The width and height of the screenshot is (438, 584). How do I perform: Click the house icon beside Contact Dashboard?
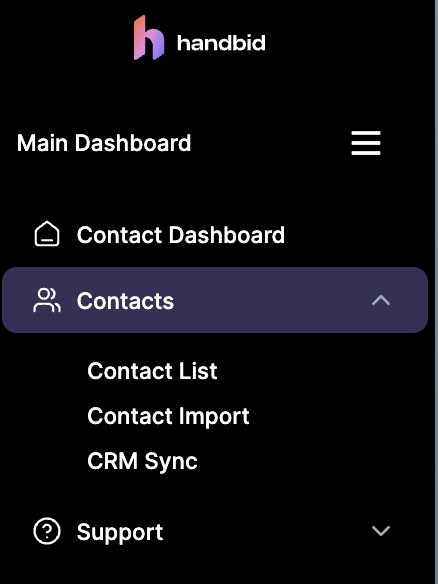47,234
